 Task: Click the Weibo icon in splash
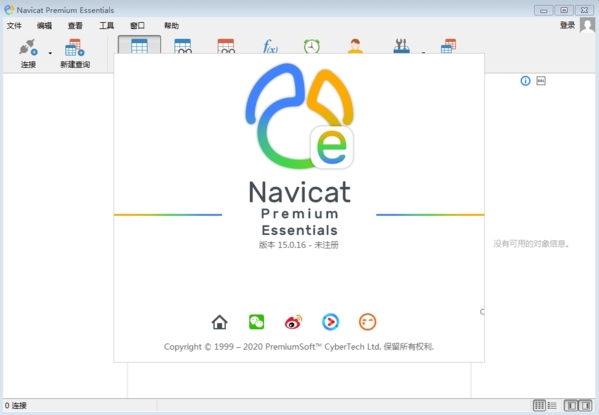tap(293, 322)
